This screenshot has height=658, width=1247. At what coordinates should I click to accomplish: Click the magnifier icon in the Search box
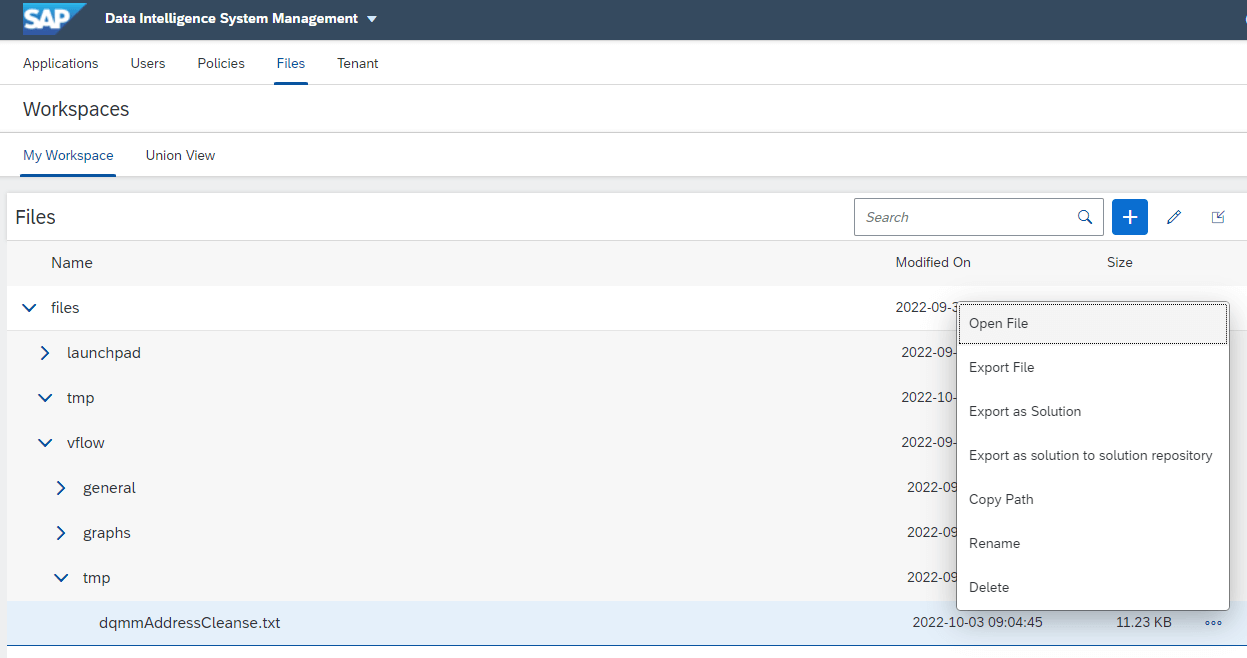pos(1085,217)
